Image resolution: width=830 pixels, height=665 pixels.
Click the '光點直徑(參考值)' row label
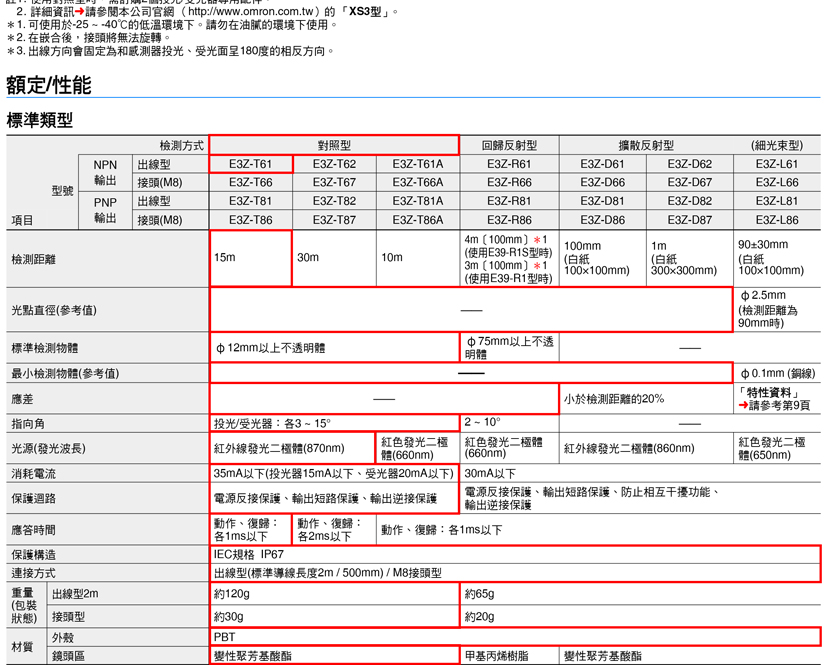[54, 310]
